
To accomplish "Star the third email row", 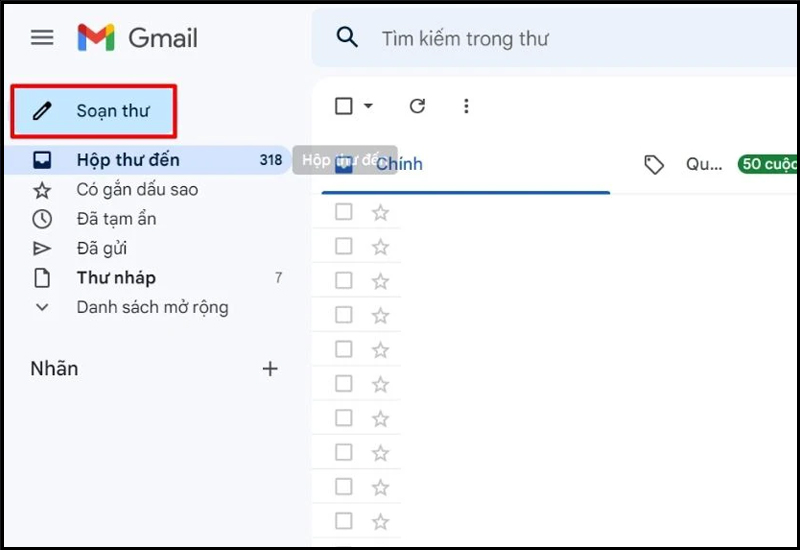I will [381, 281].
